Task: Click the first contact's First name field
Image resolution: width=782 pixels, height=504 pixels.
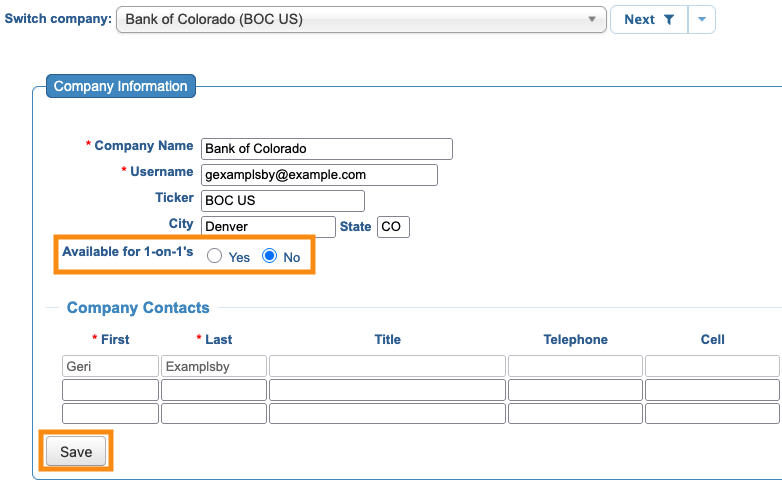Action: click(110, 366)
